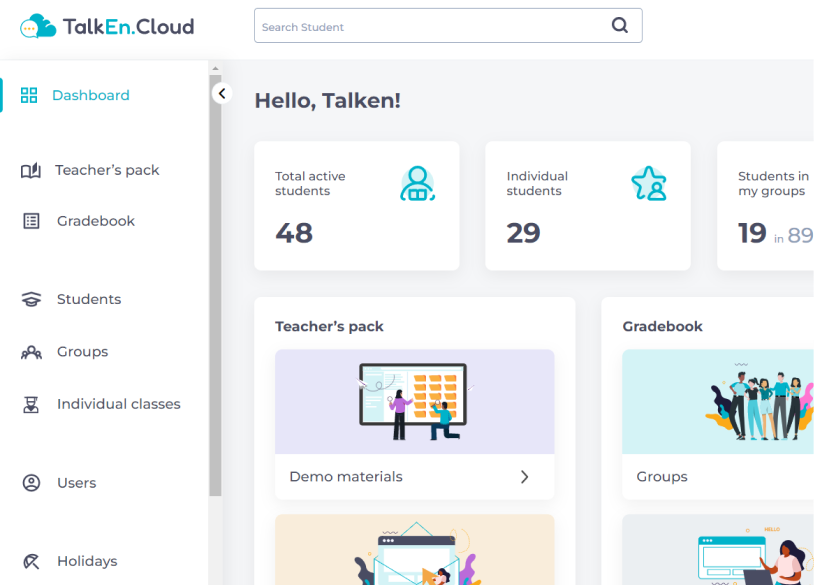Open the Demo materials illustration thumbnail
The width and height of the screenshot is (814, 585).
pyautogui.click(x=414, y=402)
